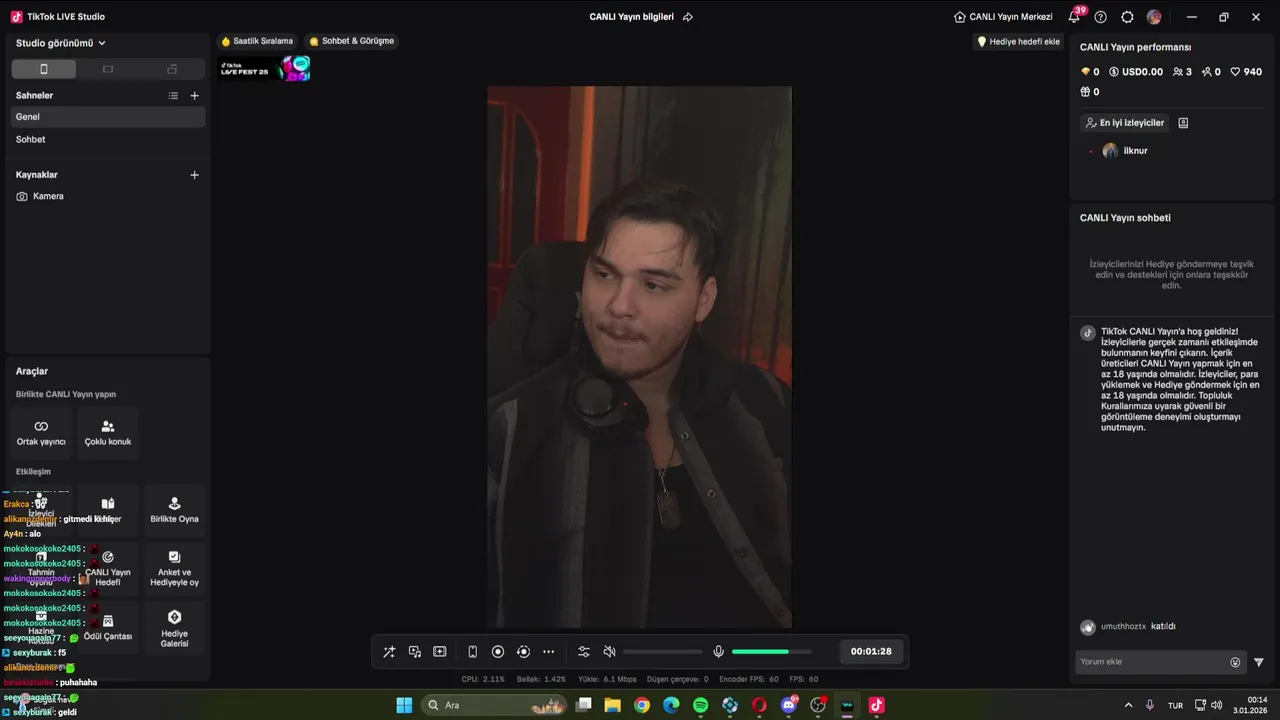Add a new scene with Sahneler plus
1280x720 pixels.
195,95
